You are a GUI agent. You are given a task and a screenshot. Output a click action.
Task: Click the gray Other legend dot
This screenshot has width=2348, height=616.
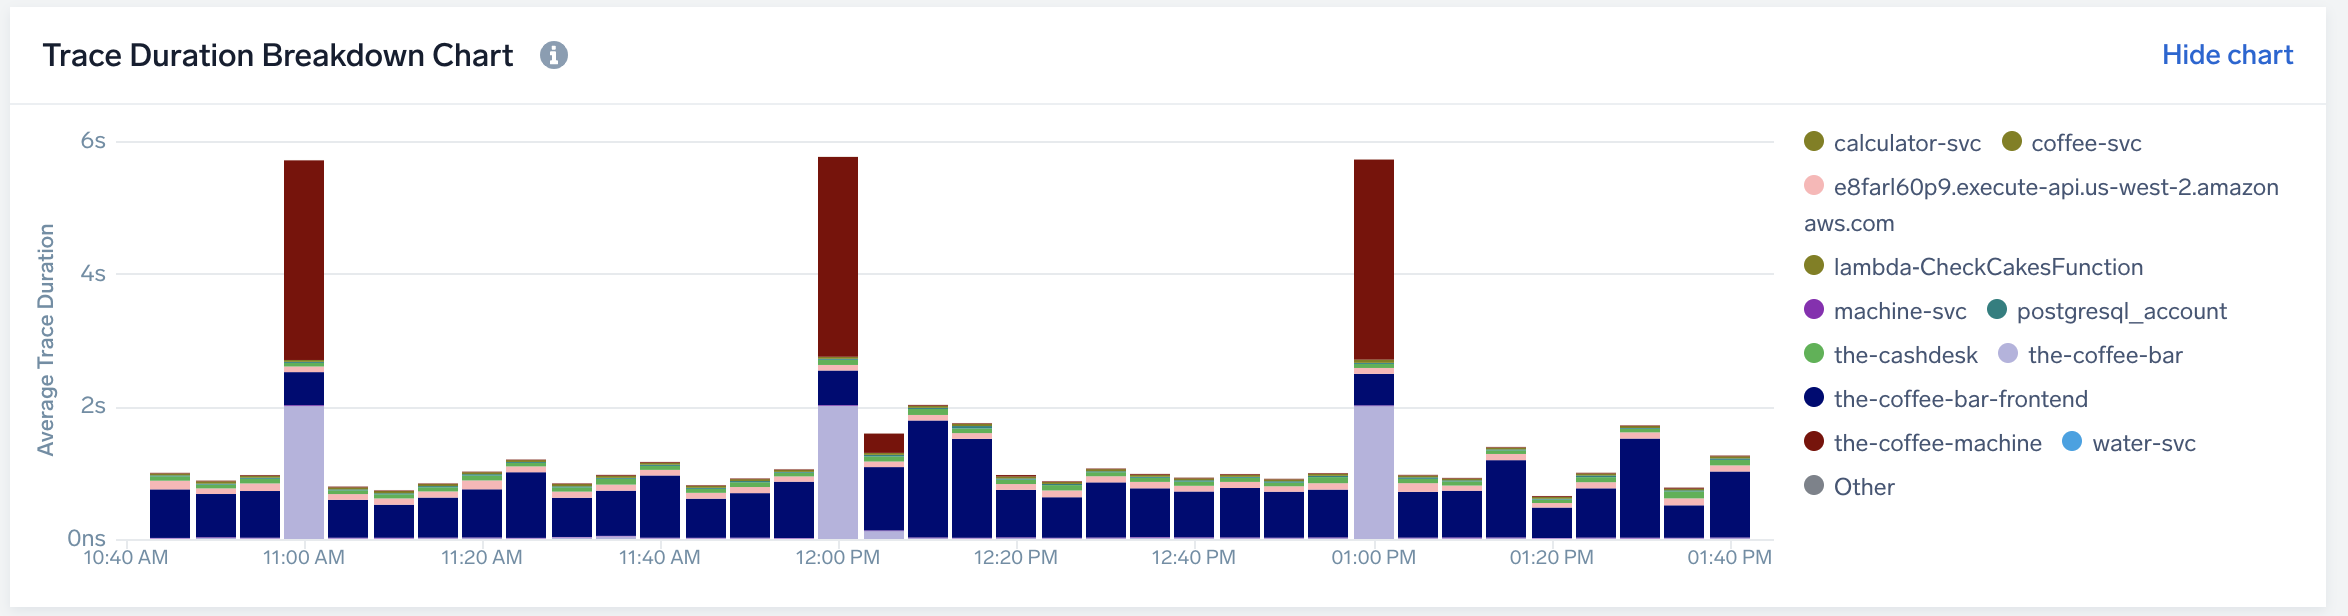(1814, 486)
